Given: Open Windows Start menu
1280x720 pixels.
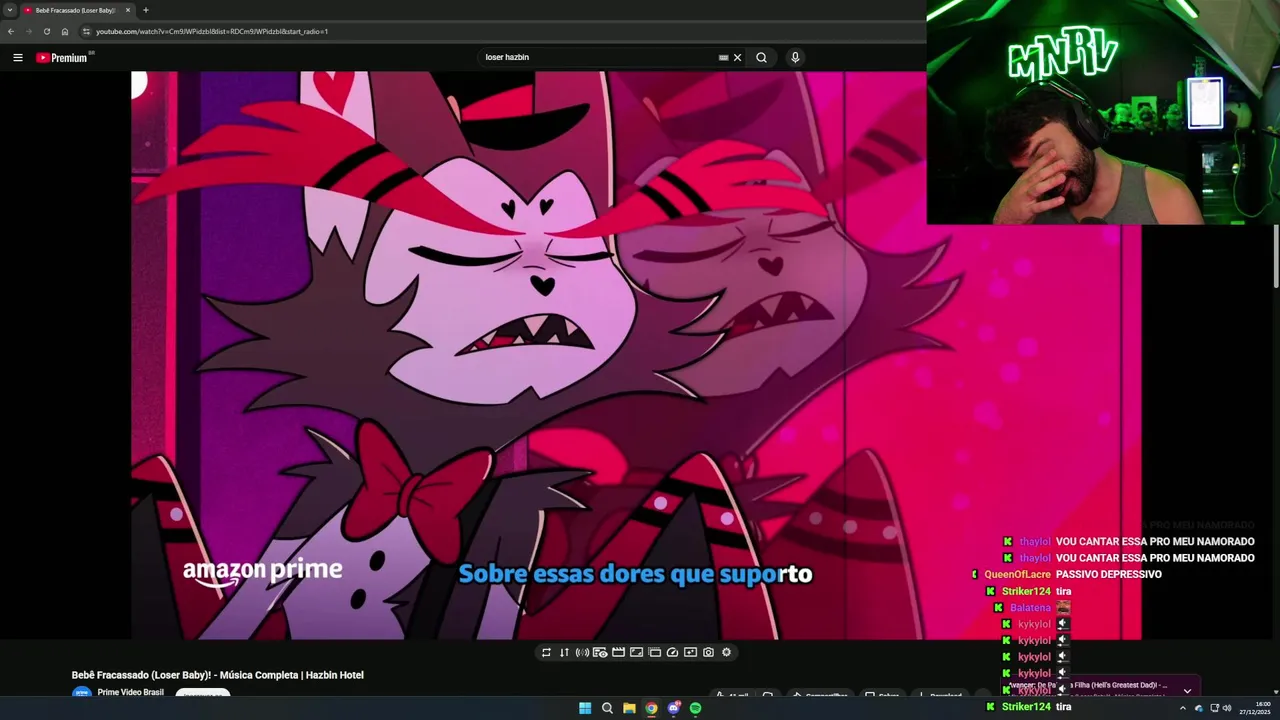Looking at the screenshot, I should pos(585,708).
